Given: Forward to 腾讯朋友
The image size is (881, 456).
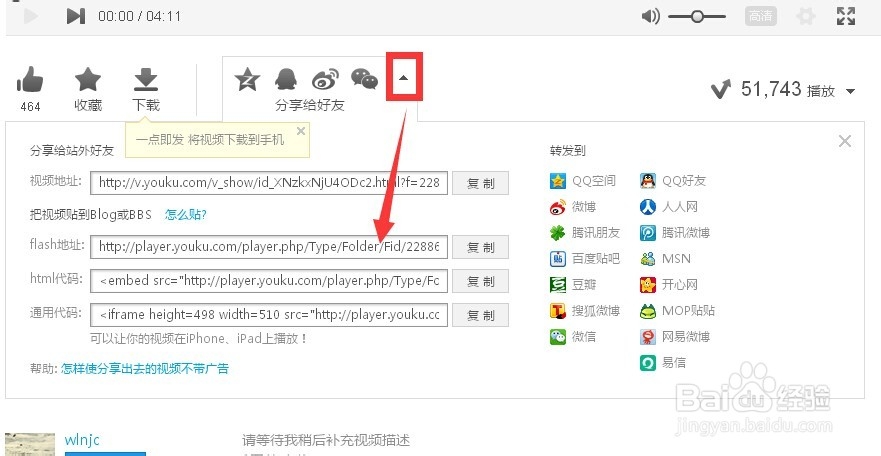Looking at the screenshot, I should point(584,232).
